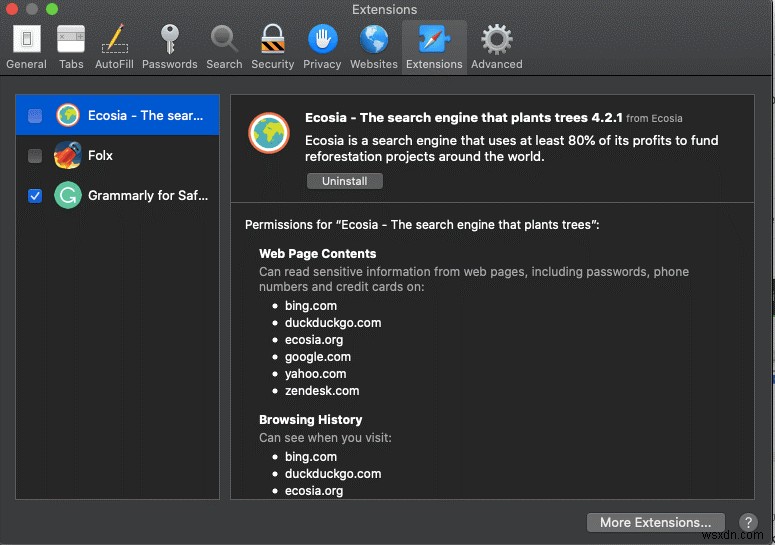Click duckduckgo.com under Browsing History
Viewport: 775px width, 545px height.
(x=333, y=474)
